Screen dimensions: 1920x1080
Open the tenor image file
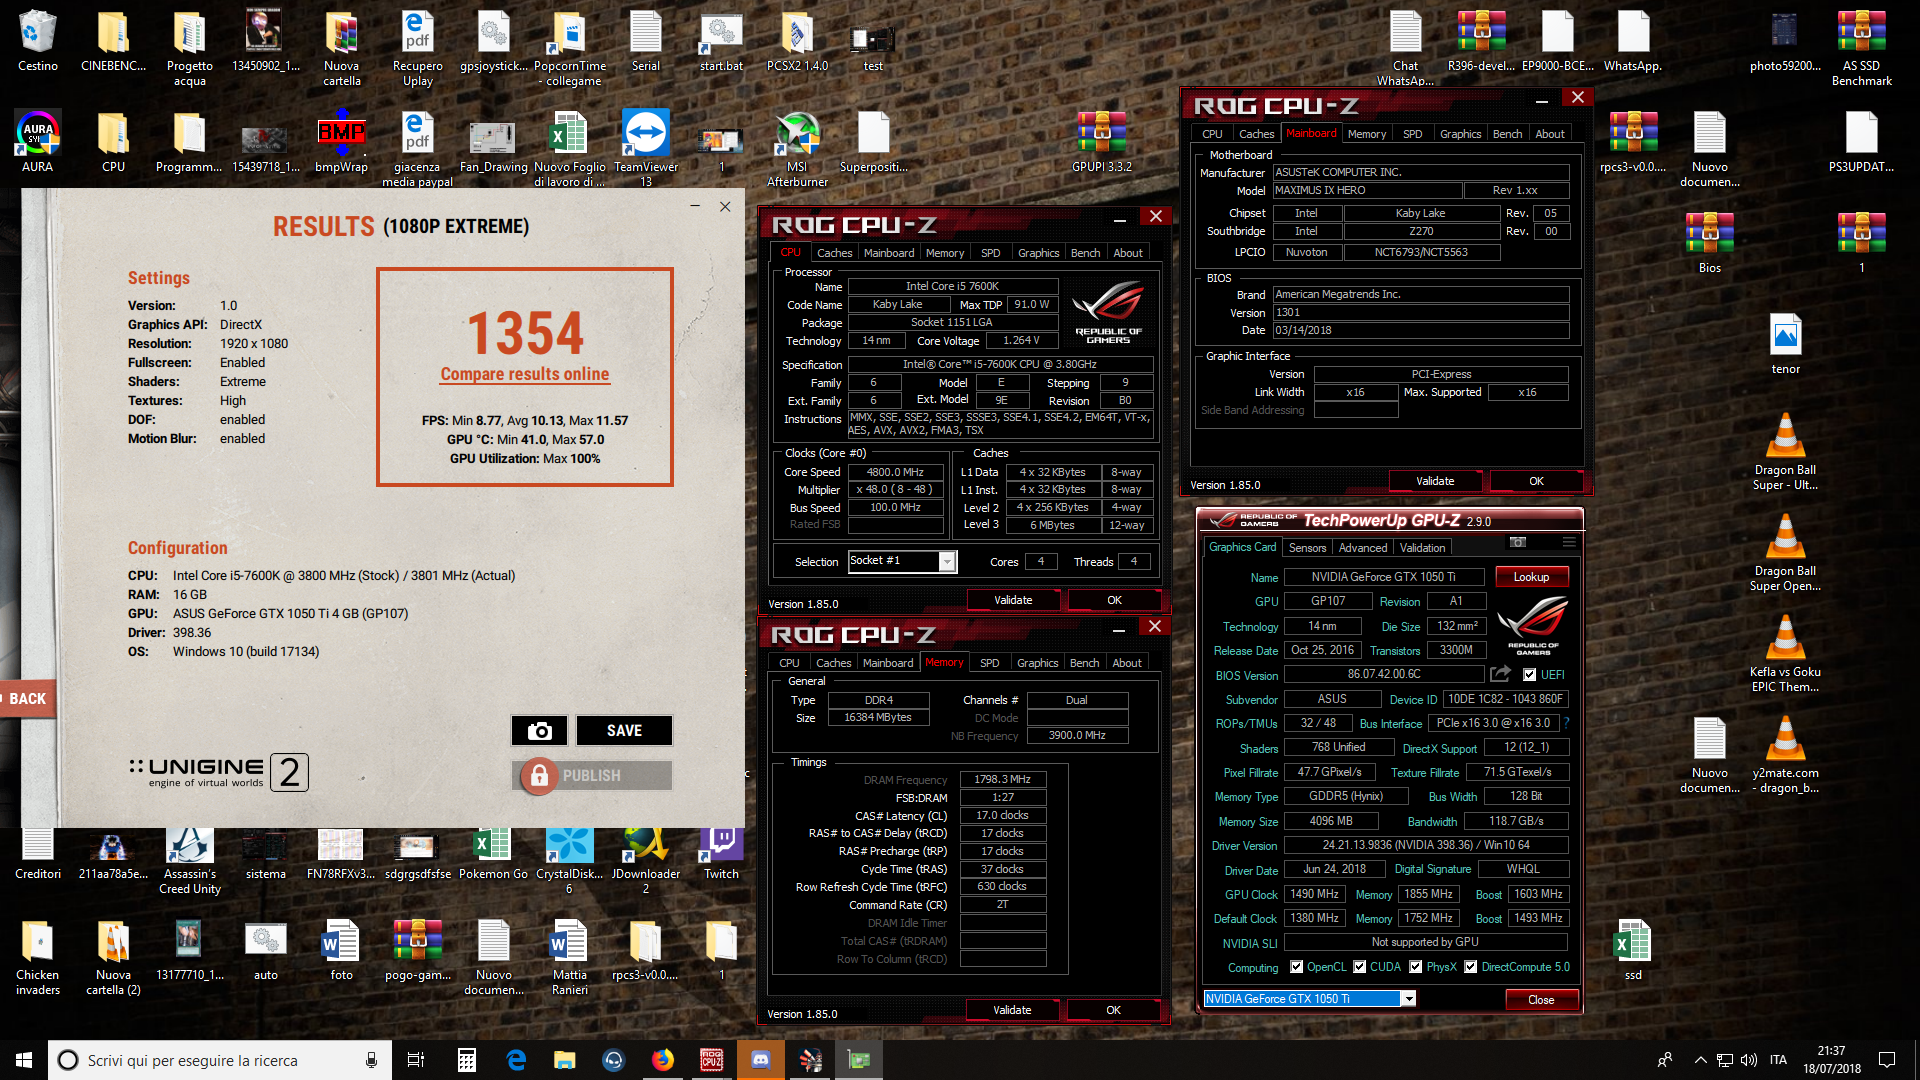1785,343
